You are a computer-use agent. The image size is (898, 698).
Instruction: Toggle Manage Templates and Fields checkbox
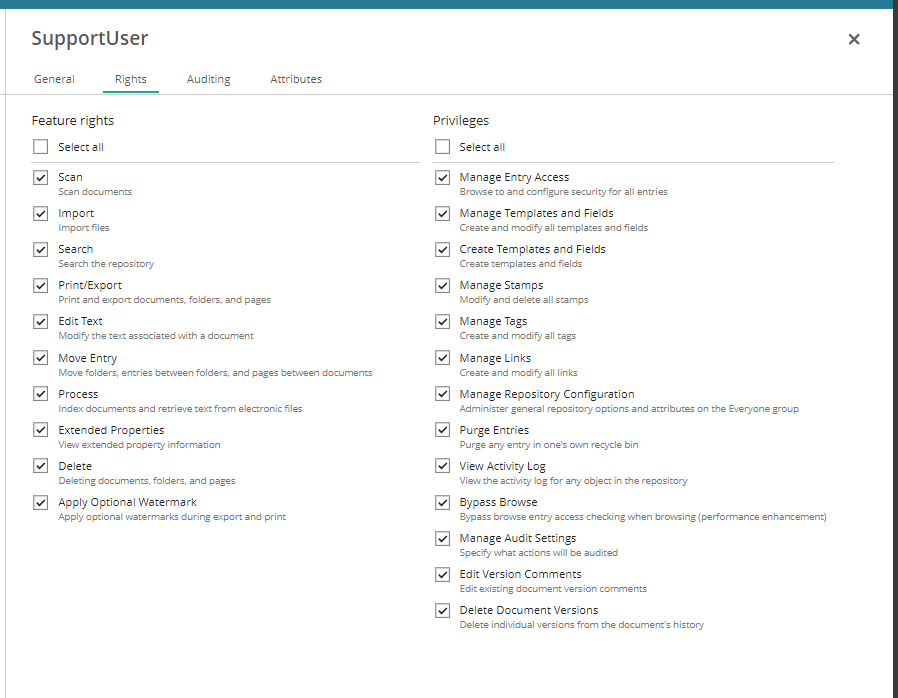(x=442, y=214)
